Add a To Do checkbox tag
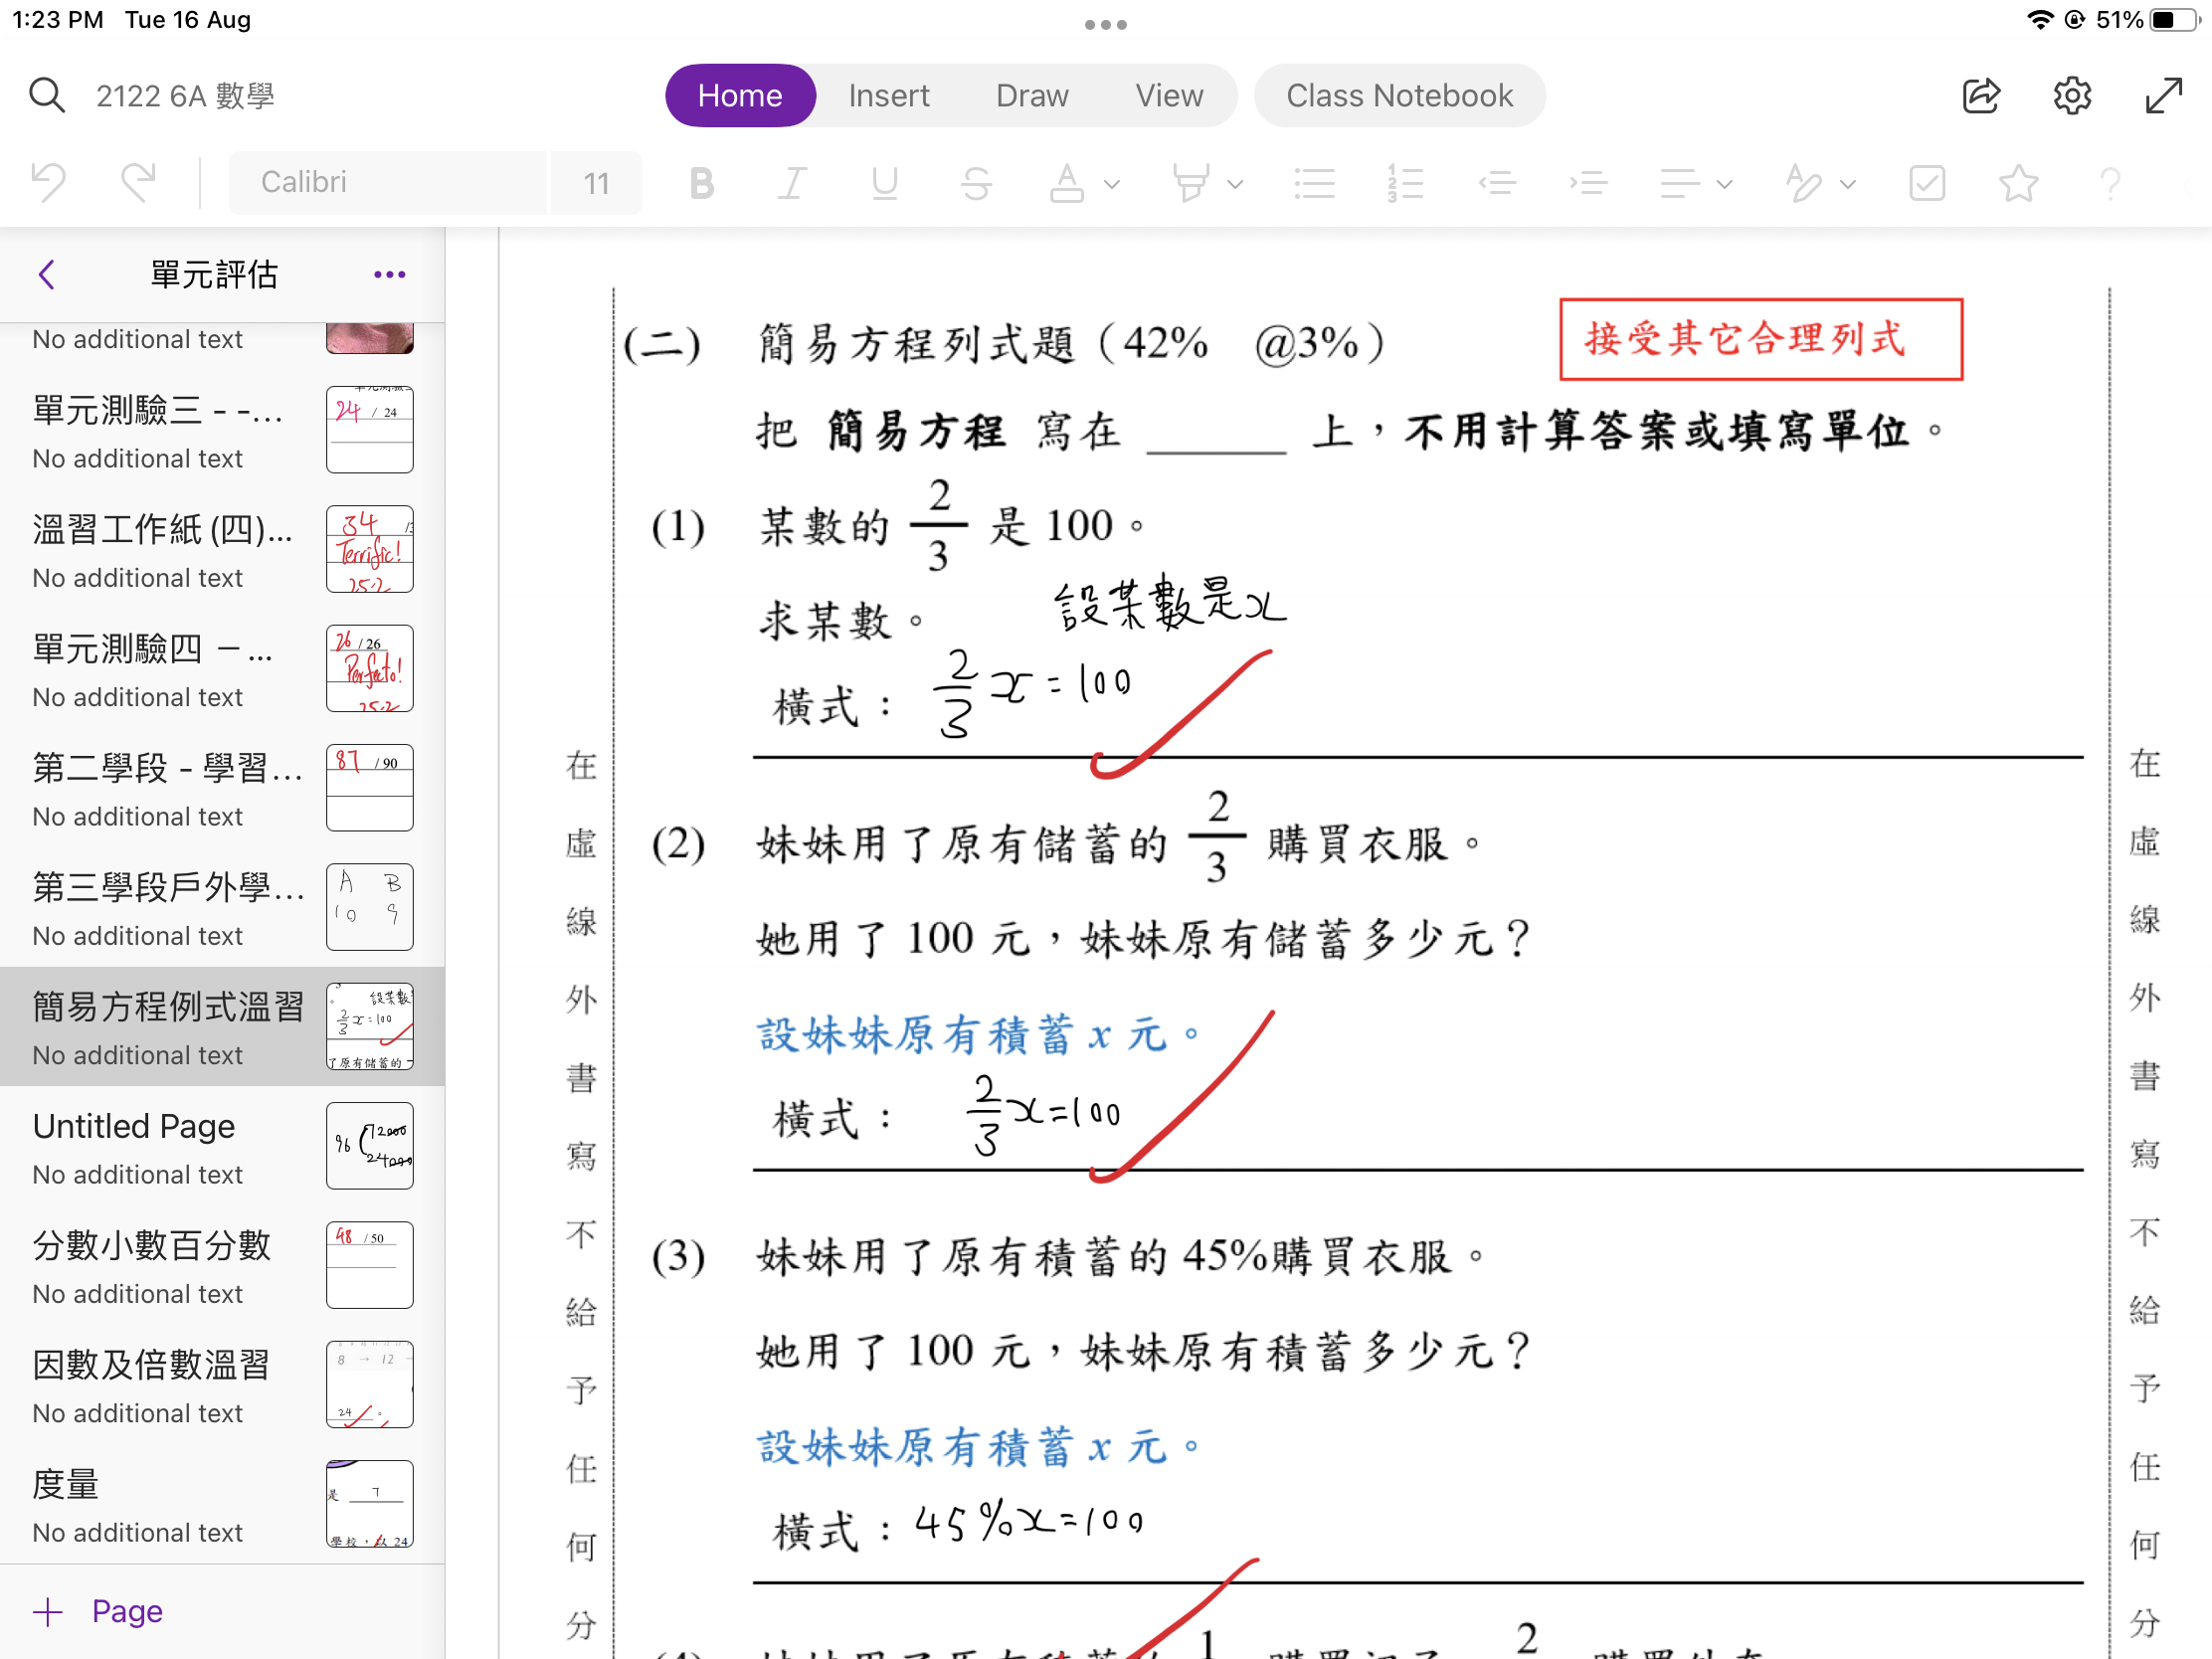 1927,183
